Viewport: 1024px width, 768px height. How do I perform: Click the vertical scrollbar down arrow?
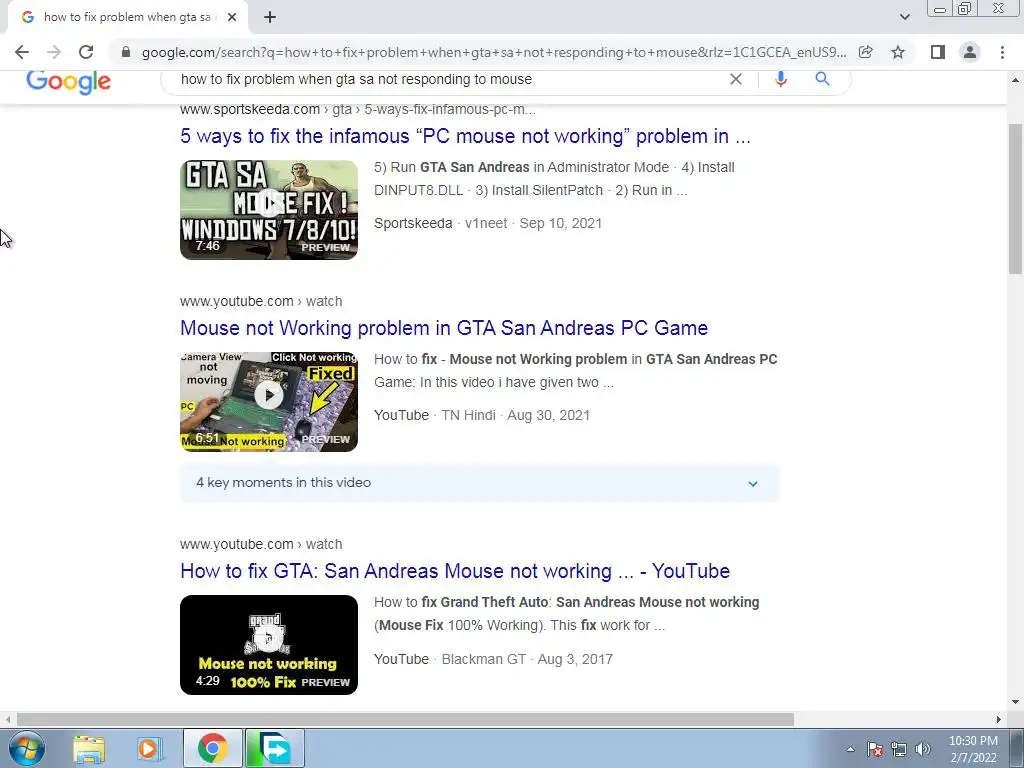tap(1015, 703)
